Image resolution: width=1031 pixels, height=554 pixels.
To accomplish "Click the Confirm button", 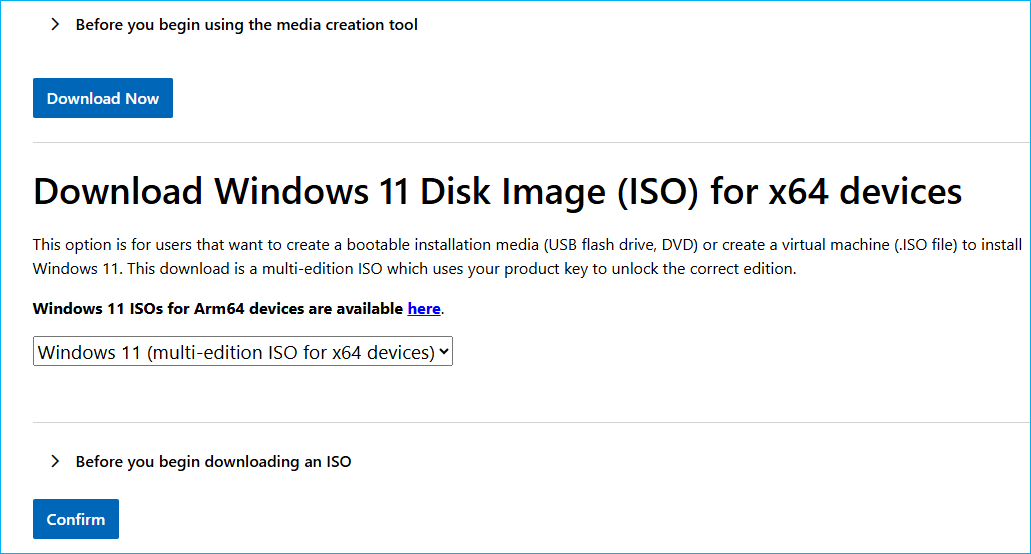I will pos(76,519).
